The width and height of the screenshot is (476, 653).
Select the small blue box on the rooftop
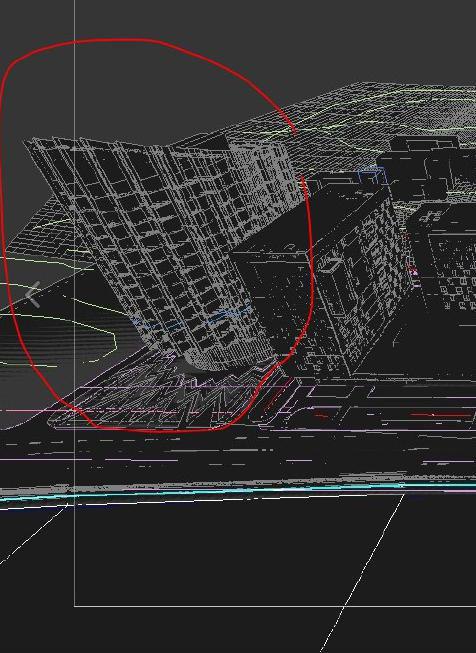pos(372,175)
